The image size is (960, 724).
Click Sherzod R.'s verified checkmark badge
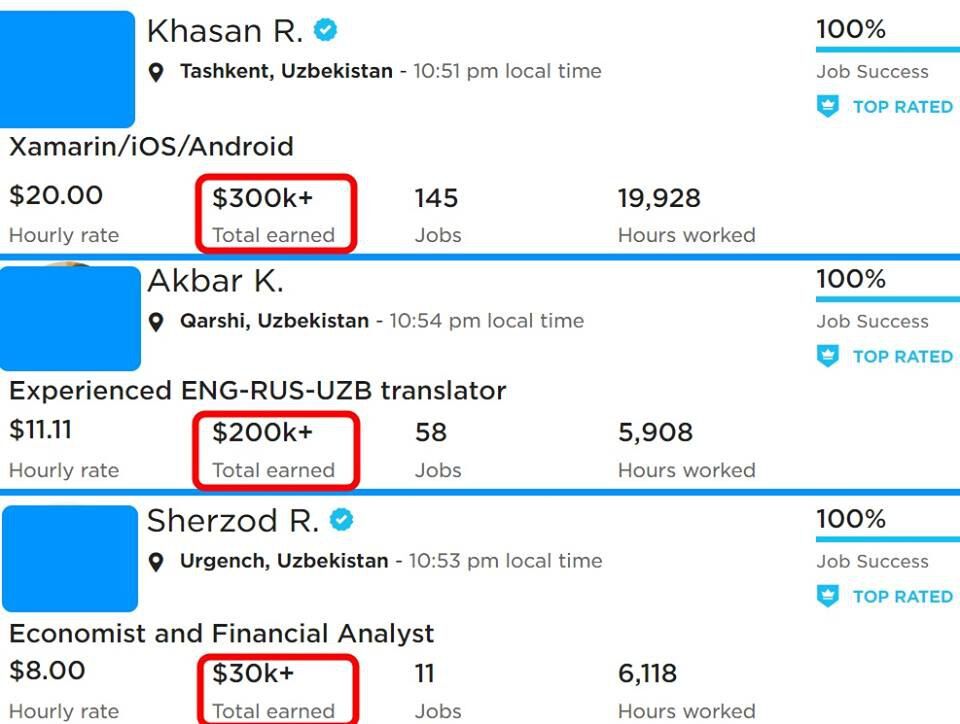[341, 520]
